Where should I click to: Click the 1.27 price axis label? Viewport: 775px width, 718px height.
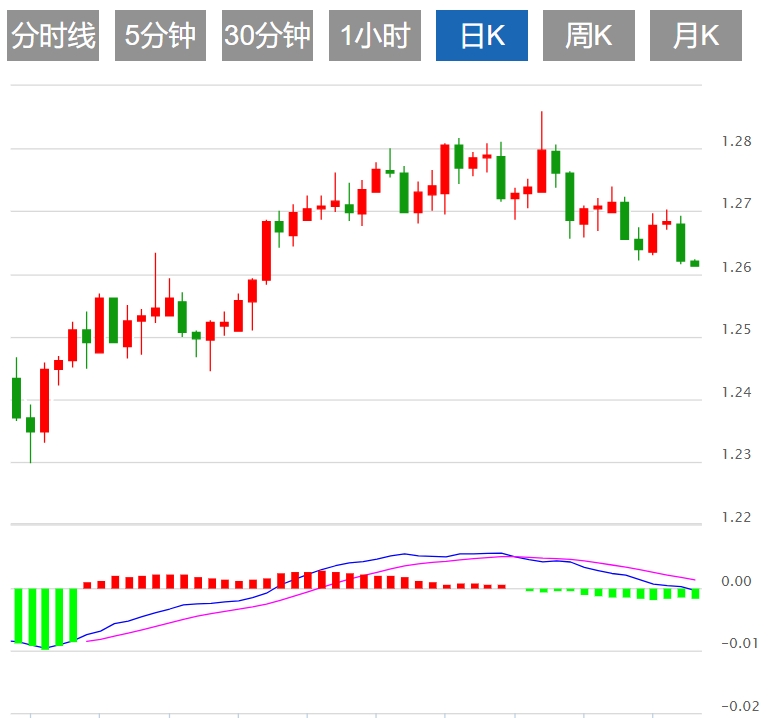coord(736,204)
